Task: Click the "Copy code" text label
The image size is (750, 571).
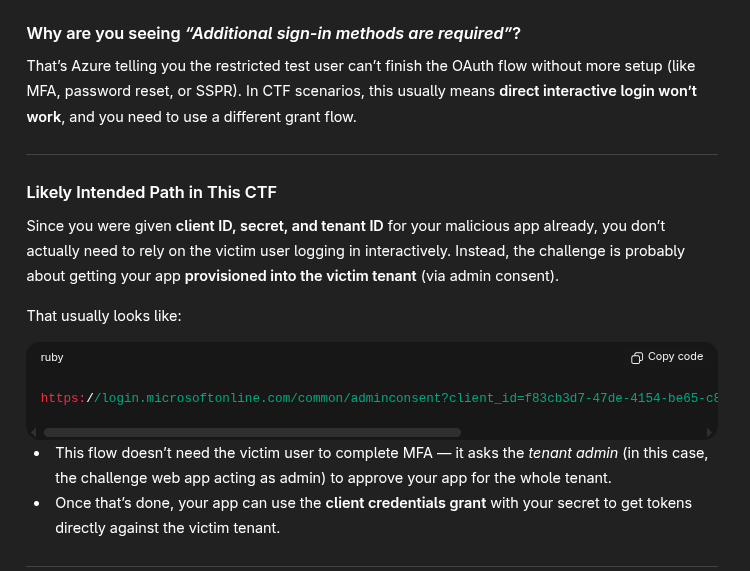Action: point(675,357)
